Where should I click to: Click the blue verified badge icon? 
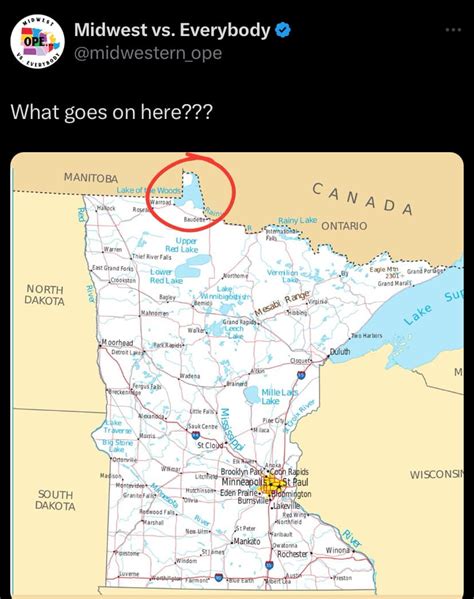click(x=283, y=30)
